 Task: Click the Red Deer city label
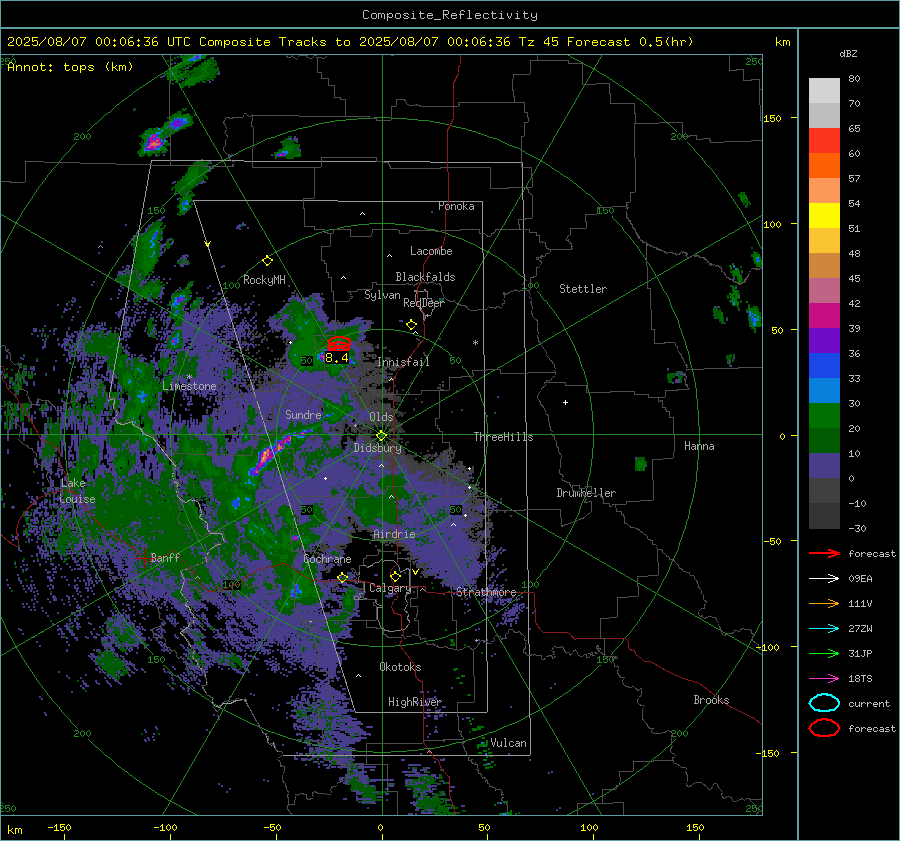(424, 303)
